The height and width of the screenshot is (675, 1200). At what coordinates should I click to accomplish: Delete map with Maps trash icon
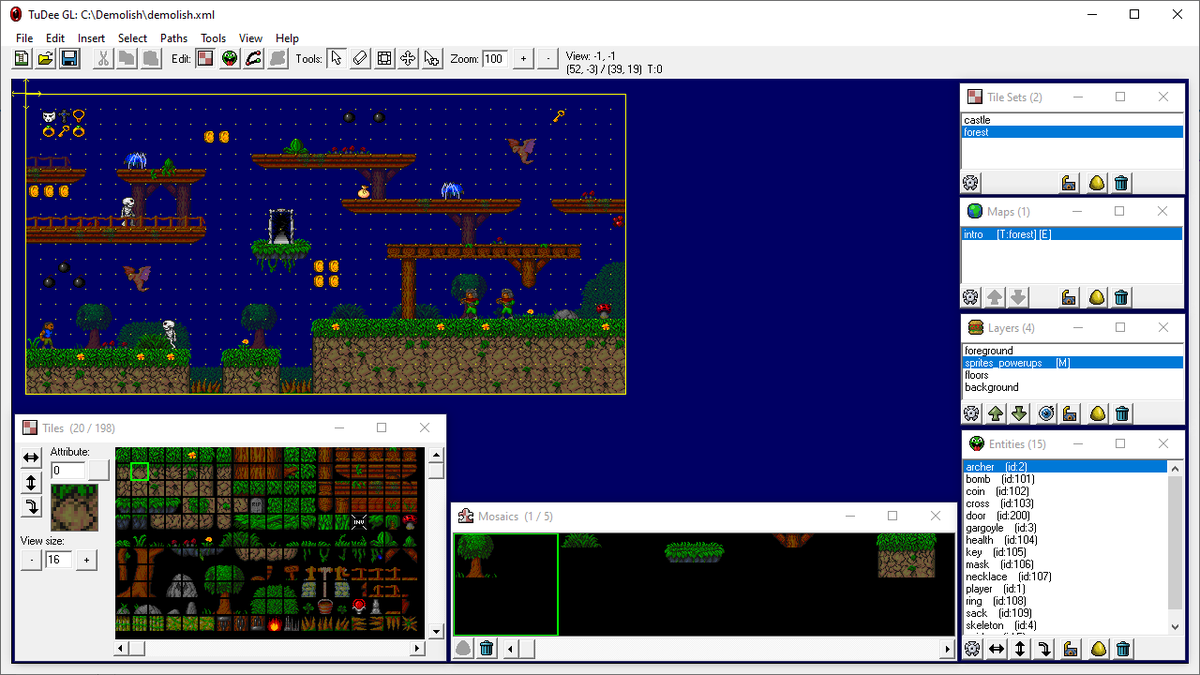click(1122, 297)
